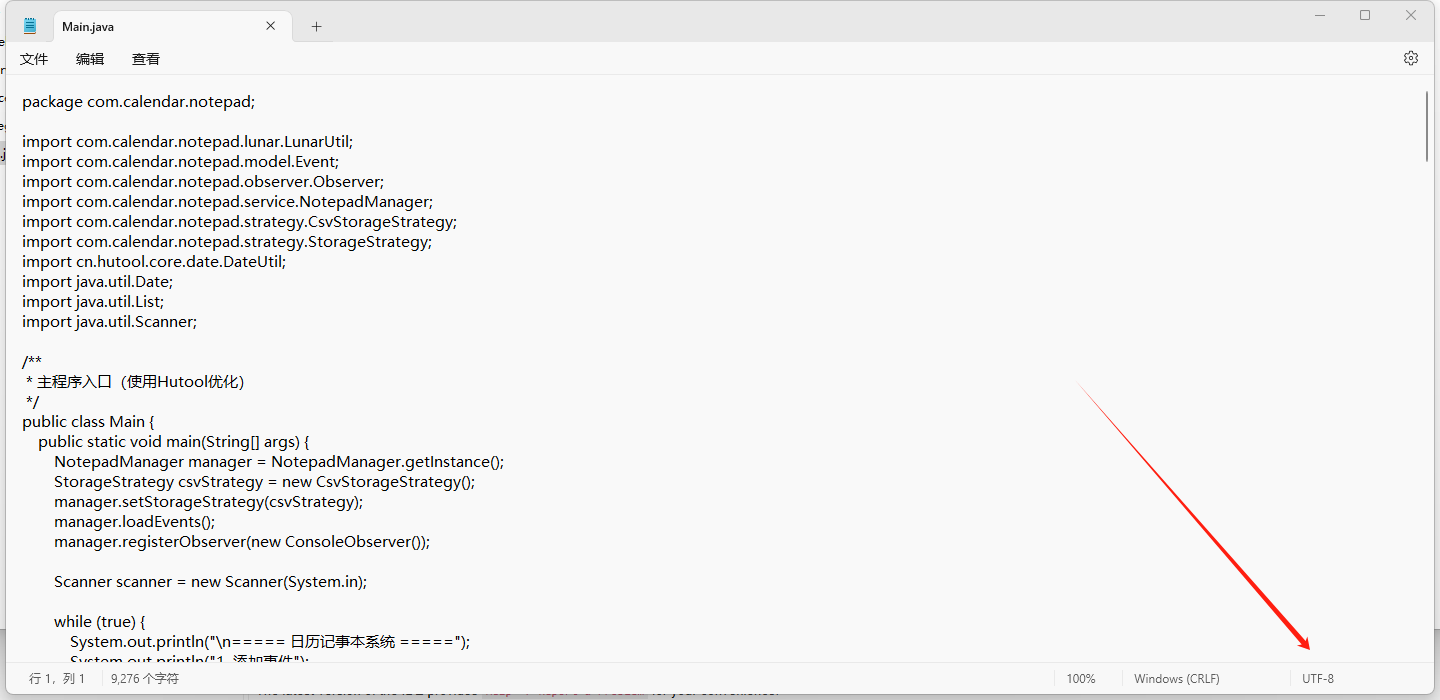
Task: Click the 行 1，列 1 position indicator
Action: point(58,679)
